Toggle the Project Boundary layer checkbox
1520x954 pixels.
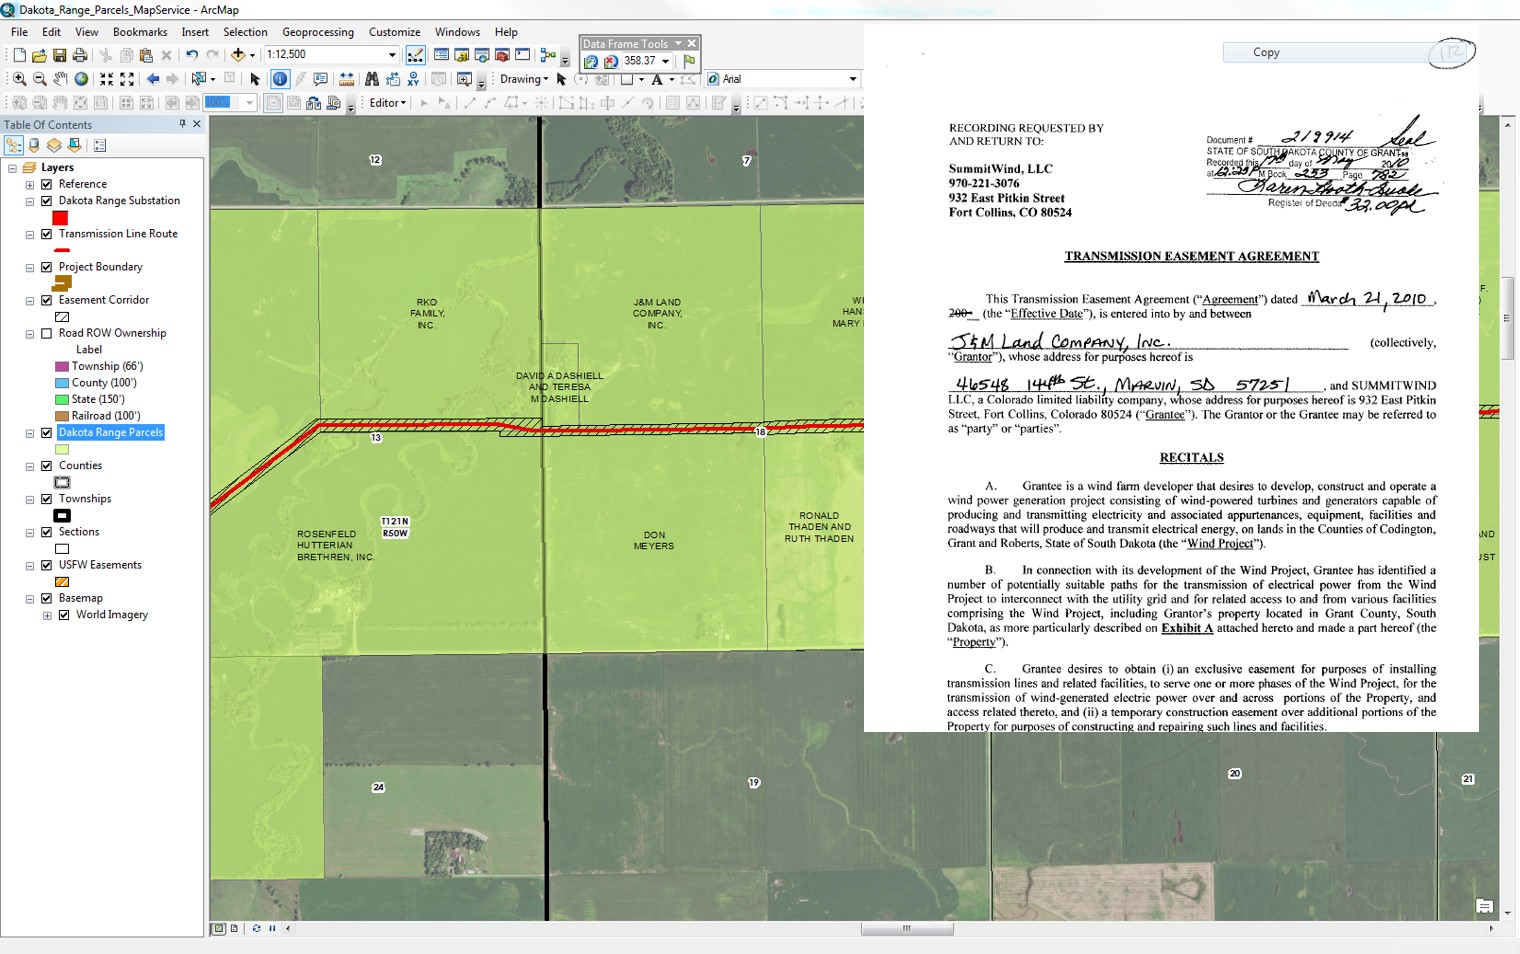click(46, 267)
